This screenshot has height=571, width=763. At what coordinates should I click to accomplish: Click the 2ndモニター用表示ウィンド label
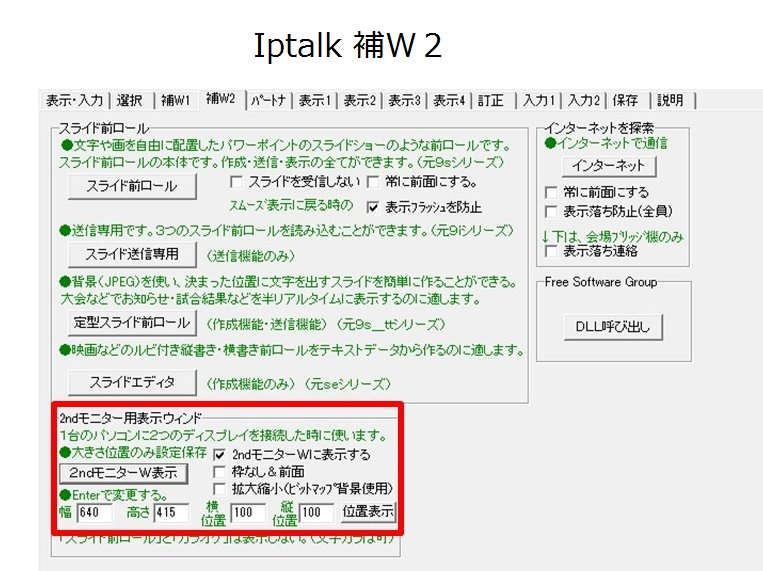pos(130,418)
